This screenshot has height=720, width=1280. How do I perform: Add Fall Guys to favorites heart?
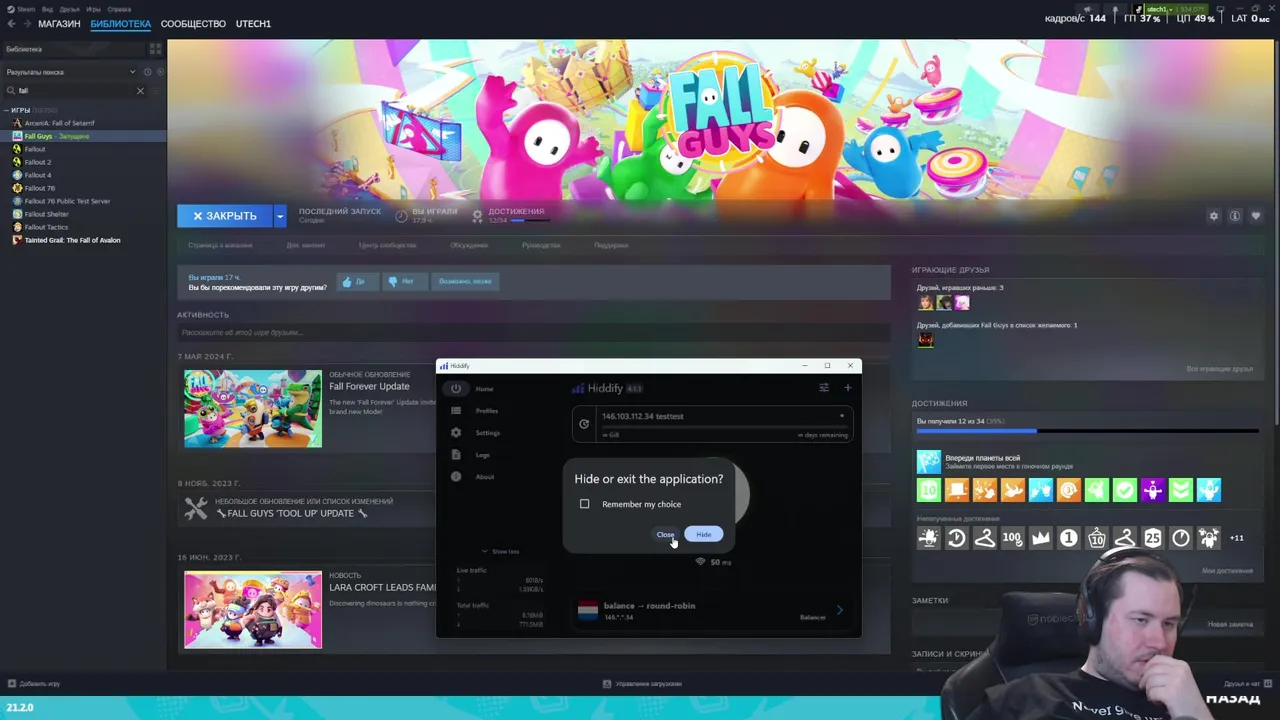click(1256, 216)
